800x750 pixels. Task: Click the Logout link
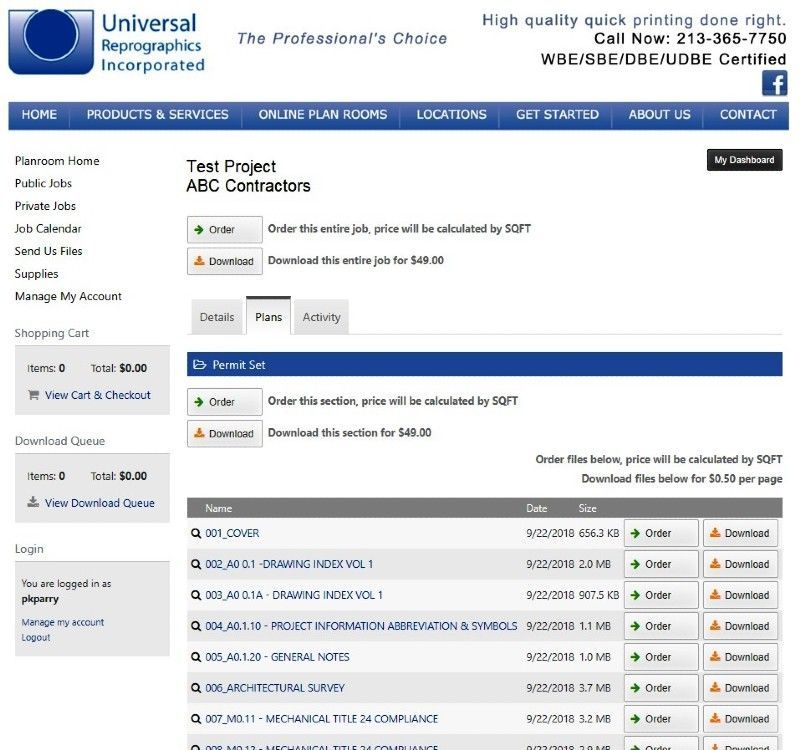[x=36, y=638]
